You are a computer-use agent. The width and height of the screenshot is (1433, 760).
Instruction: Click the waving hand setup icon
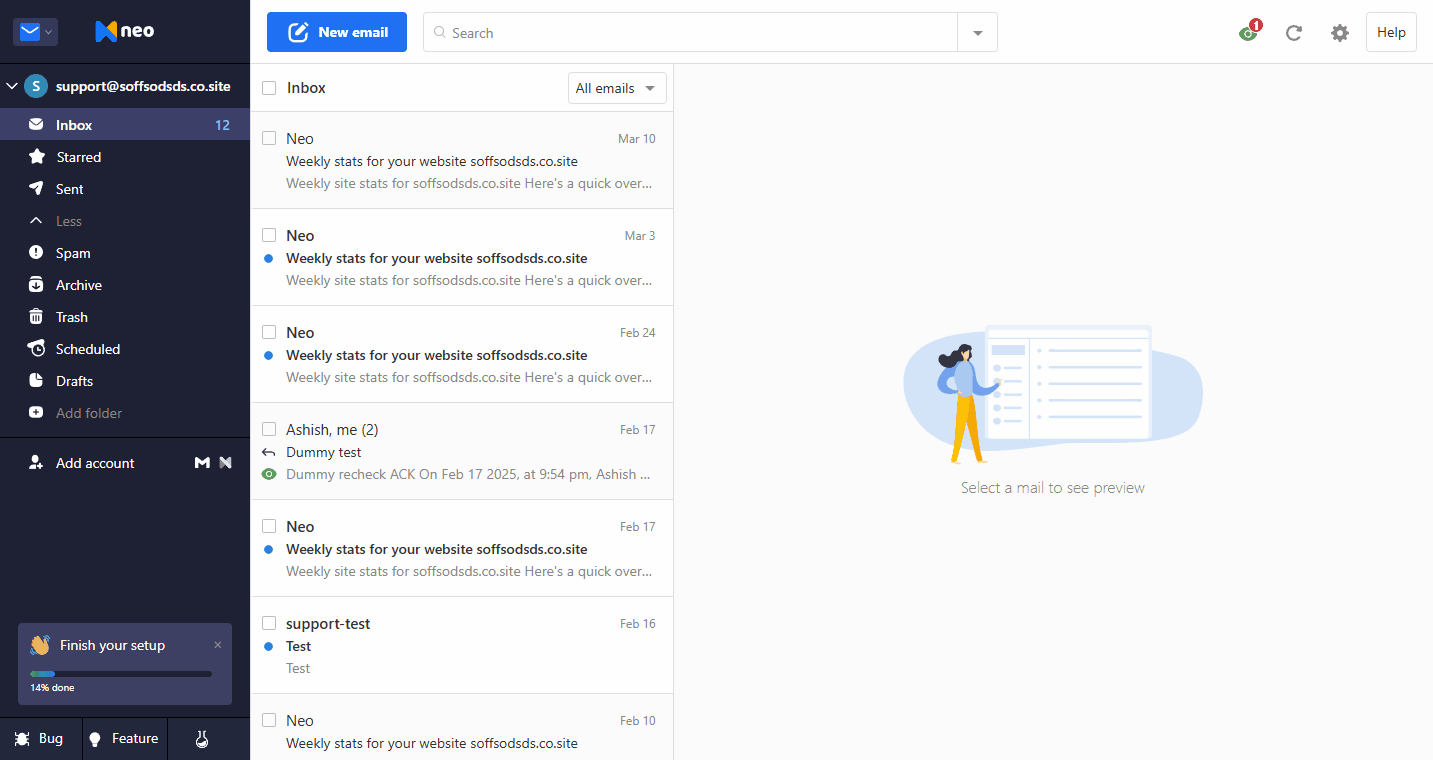[40, 645]
